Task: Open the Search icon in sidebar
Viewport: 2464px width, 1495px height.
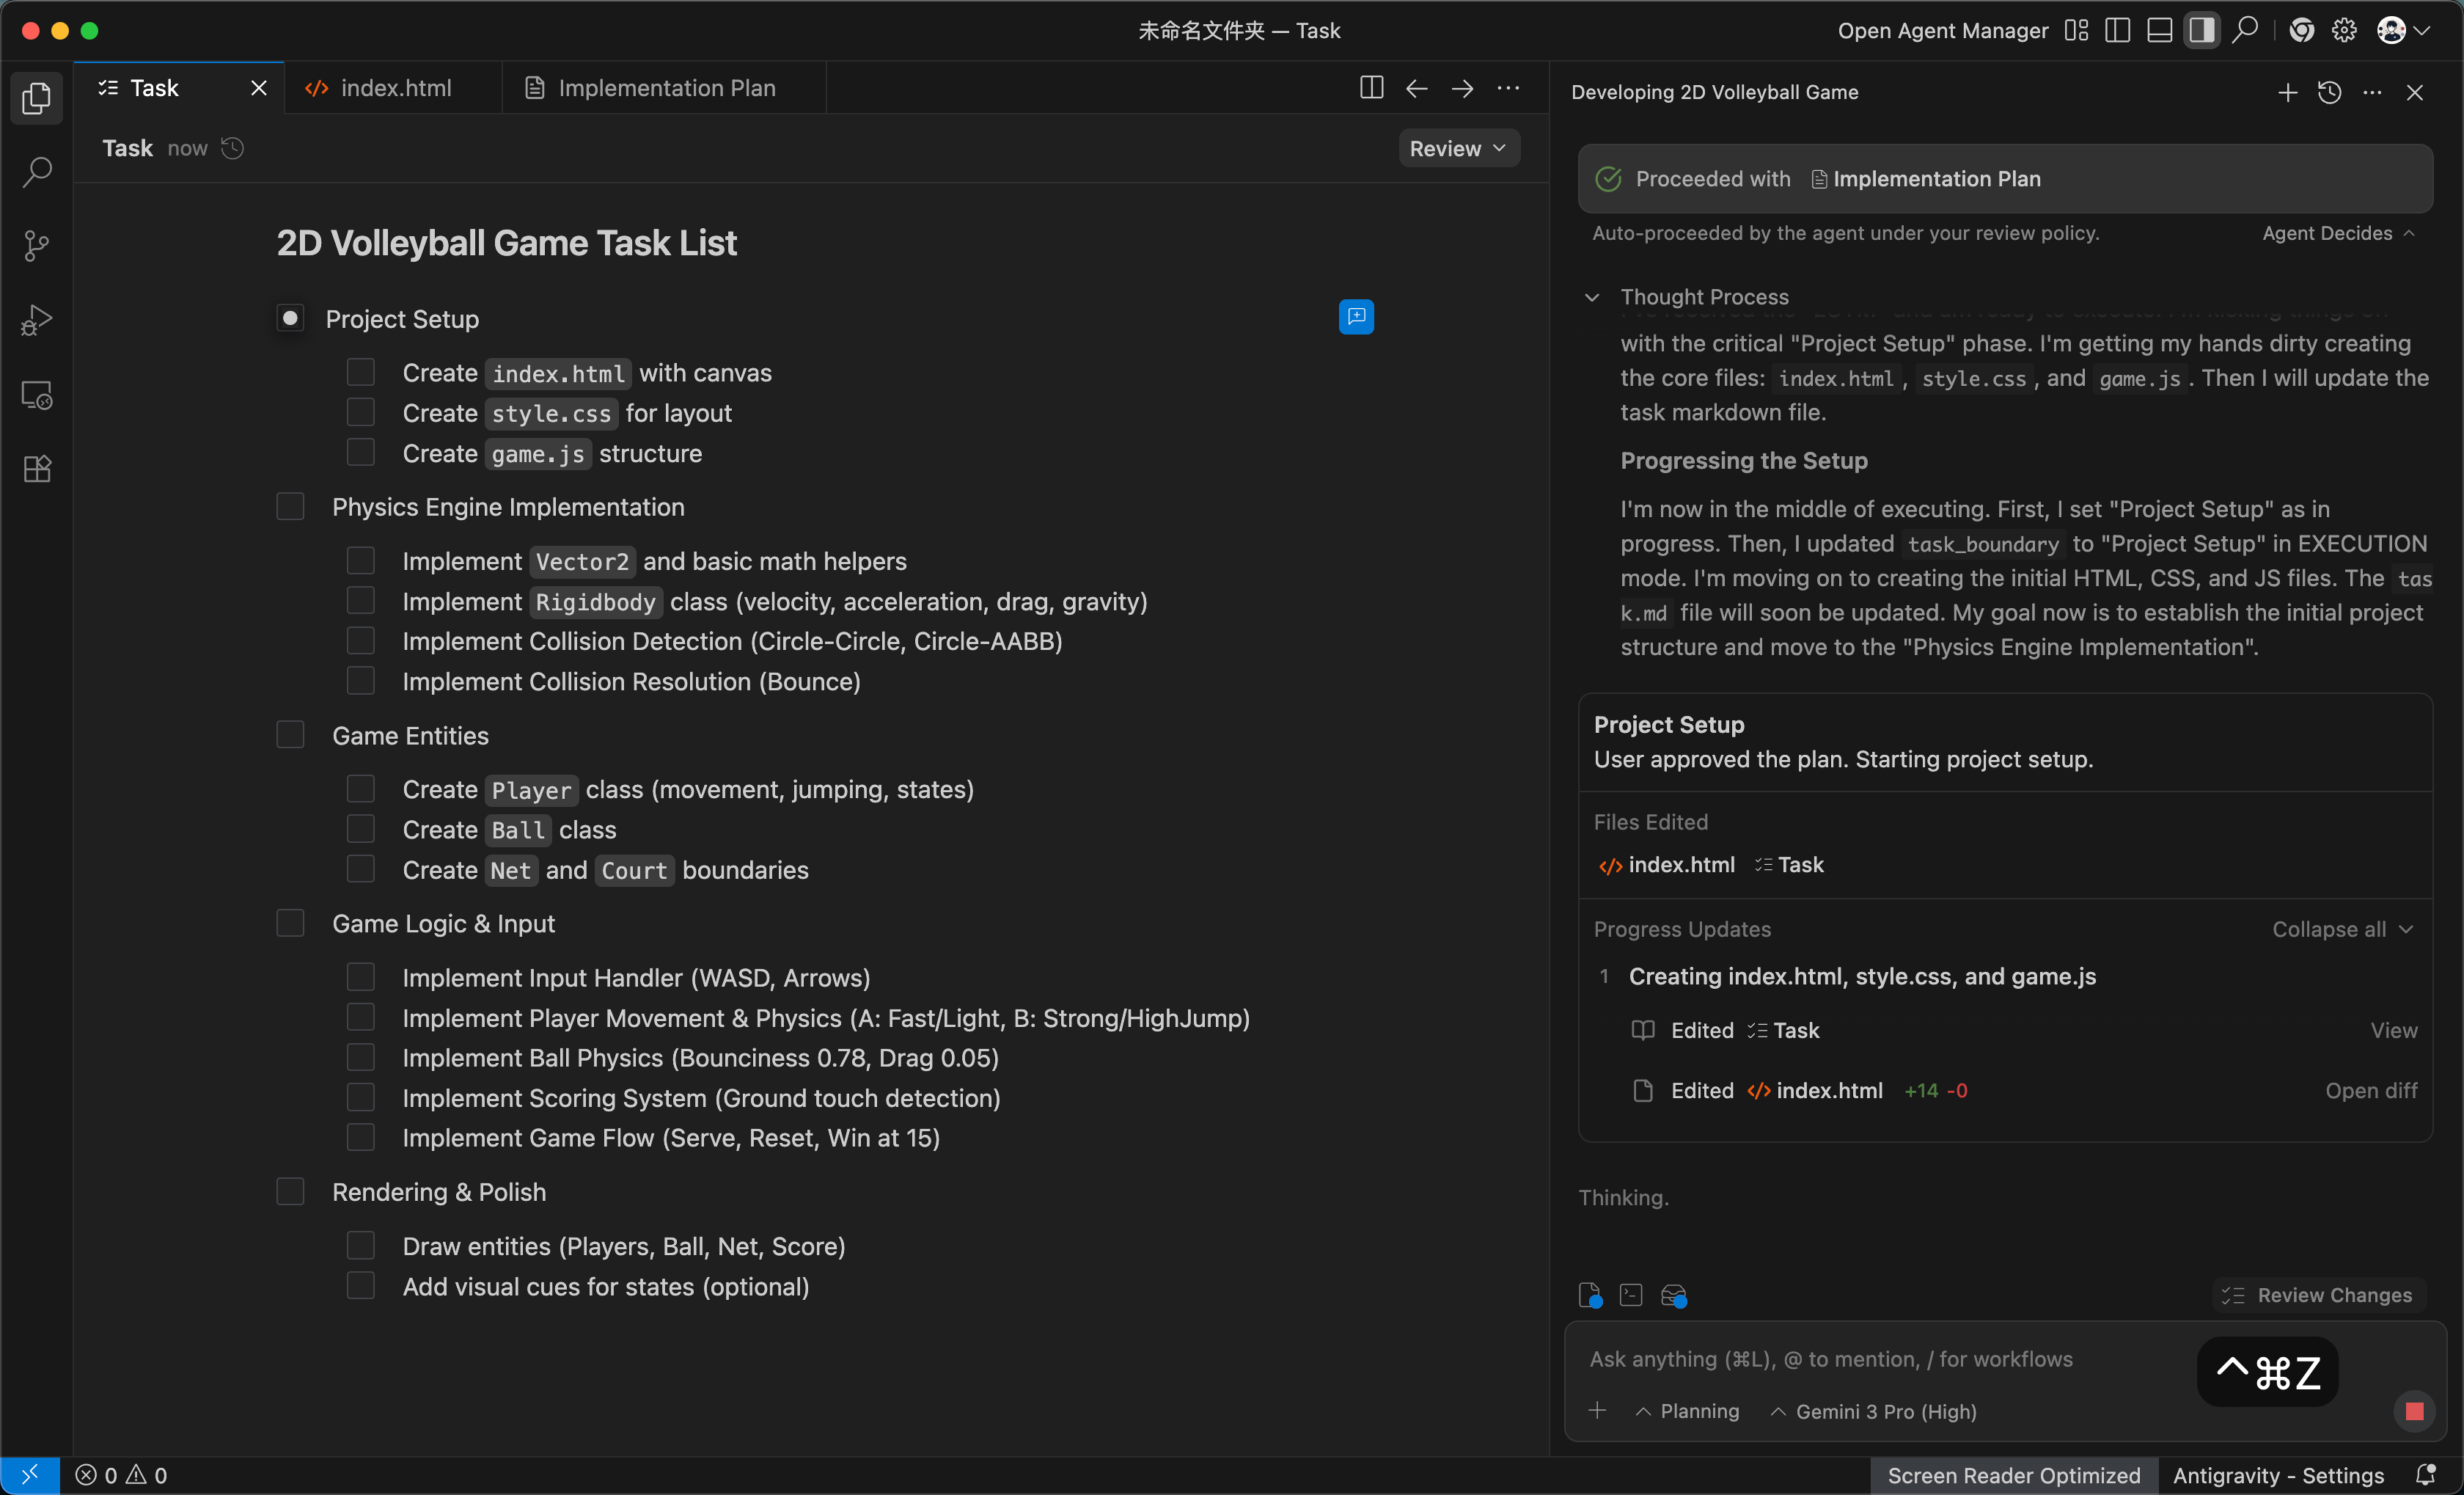Action: coord(36,172)
